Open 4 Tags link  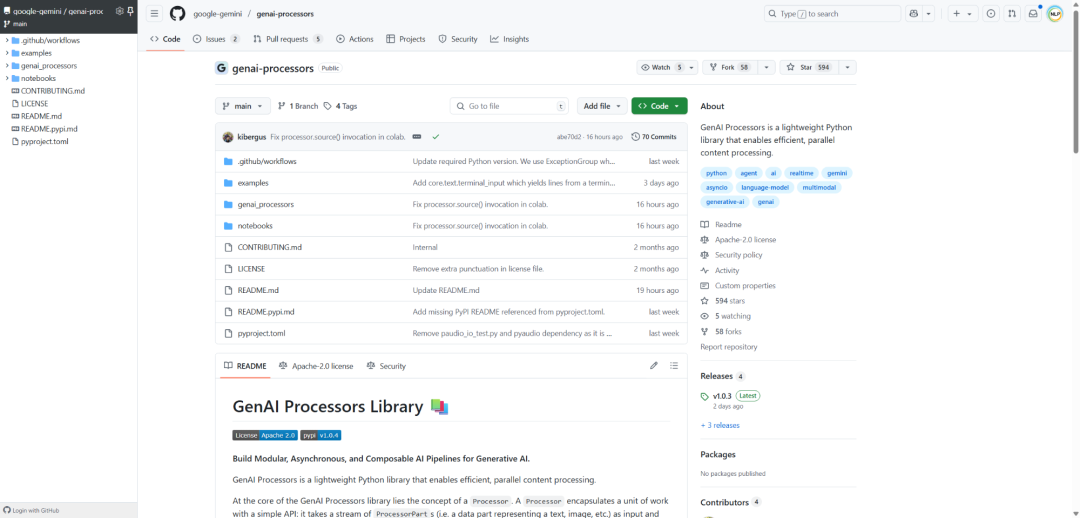point(340,106)
